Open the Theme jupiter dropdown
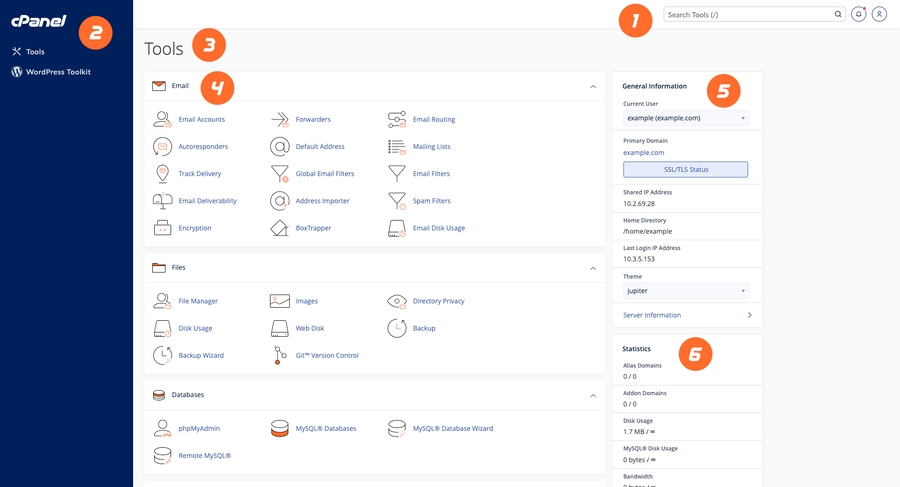Viewport: 900px width, 487px height. pyautogui.click(x=685, y=291)
